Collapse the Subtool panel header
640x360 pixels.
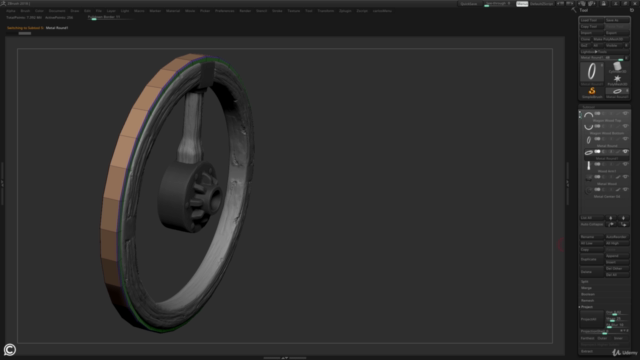(589, 107)
